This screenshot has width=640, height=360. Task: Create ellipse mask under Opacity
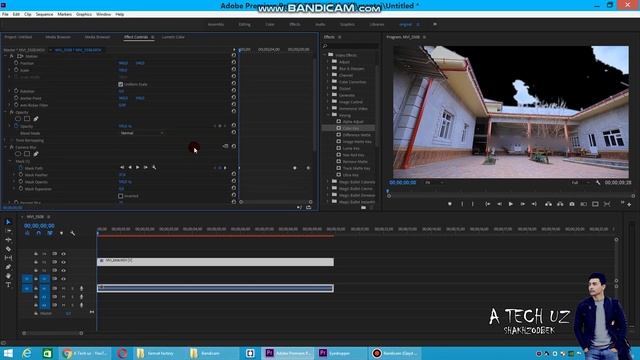pos(18,119)
